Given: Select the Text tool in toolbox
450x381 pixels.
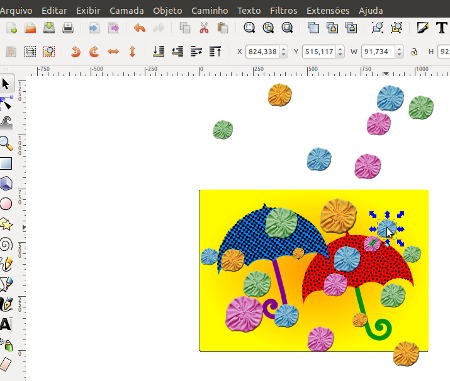Looking at the screenshot, I should pos(6,324).
